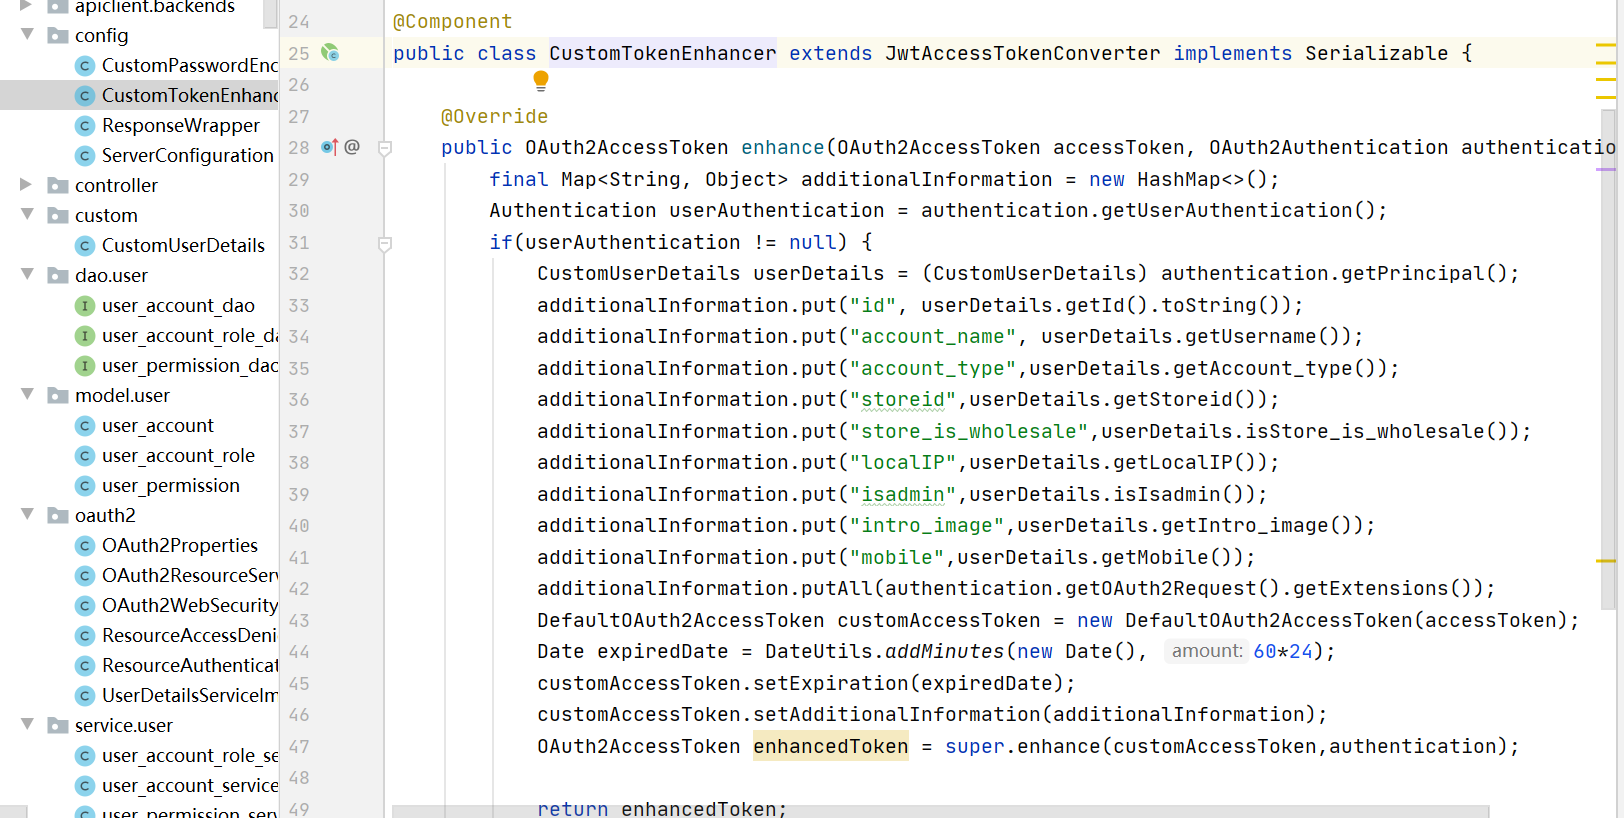Open user_account_role_se class under service.user
The image size is (1624, 818).
pos(190,755)
